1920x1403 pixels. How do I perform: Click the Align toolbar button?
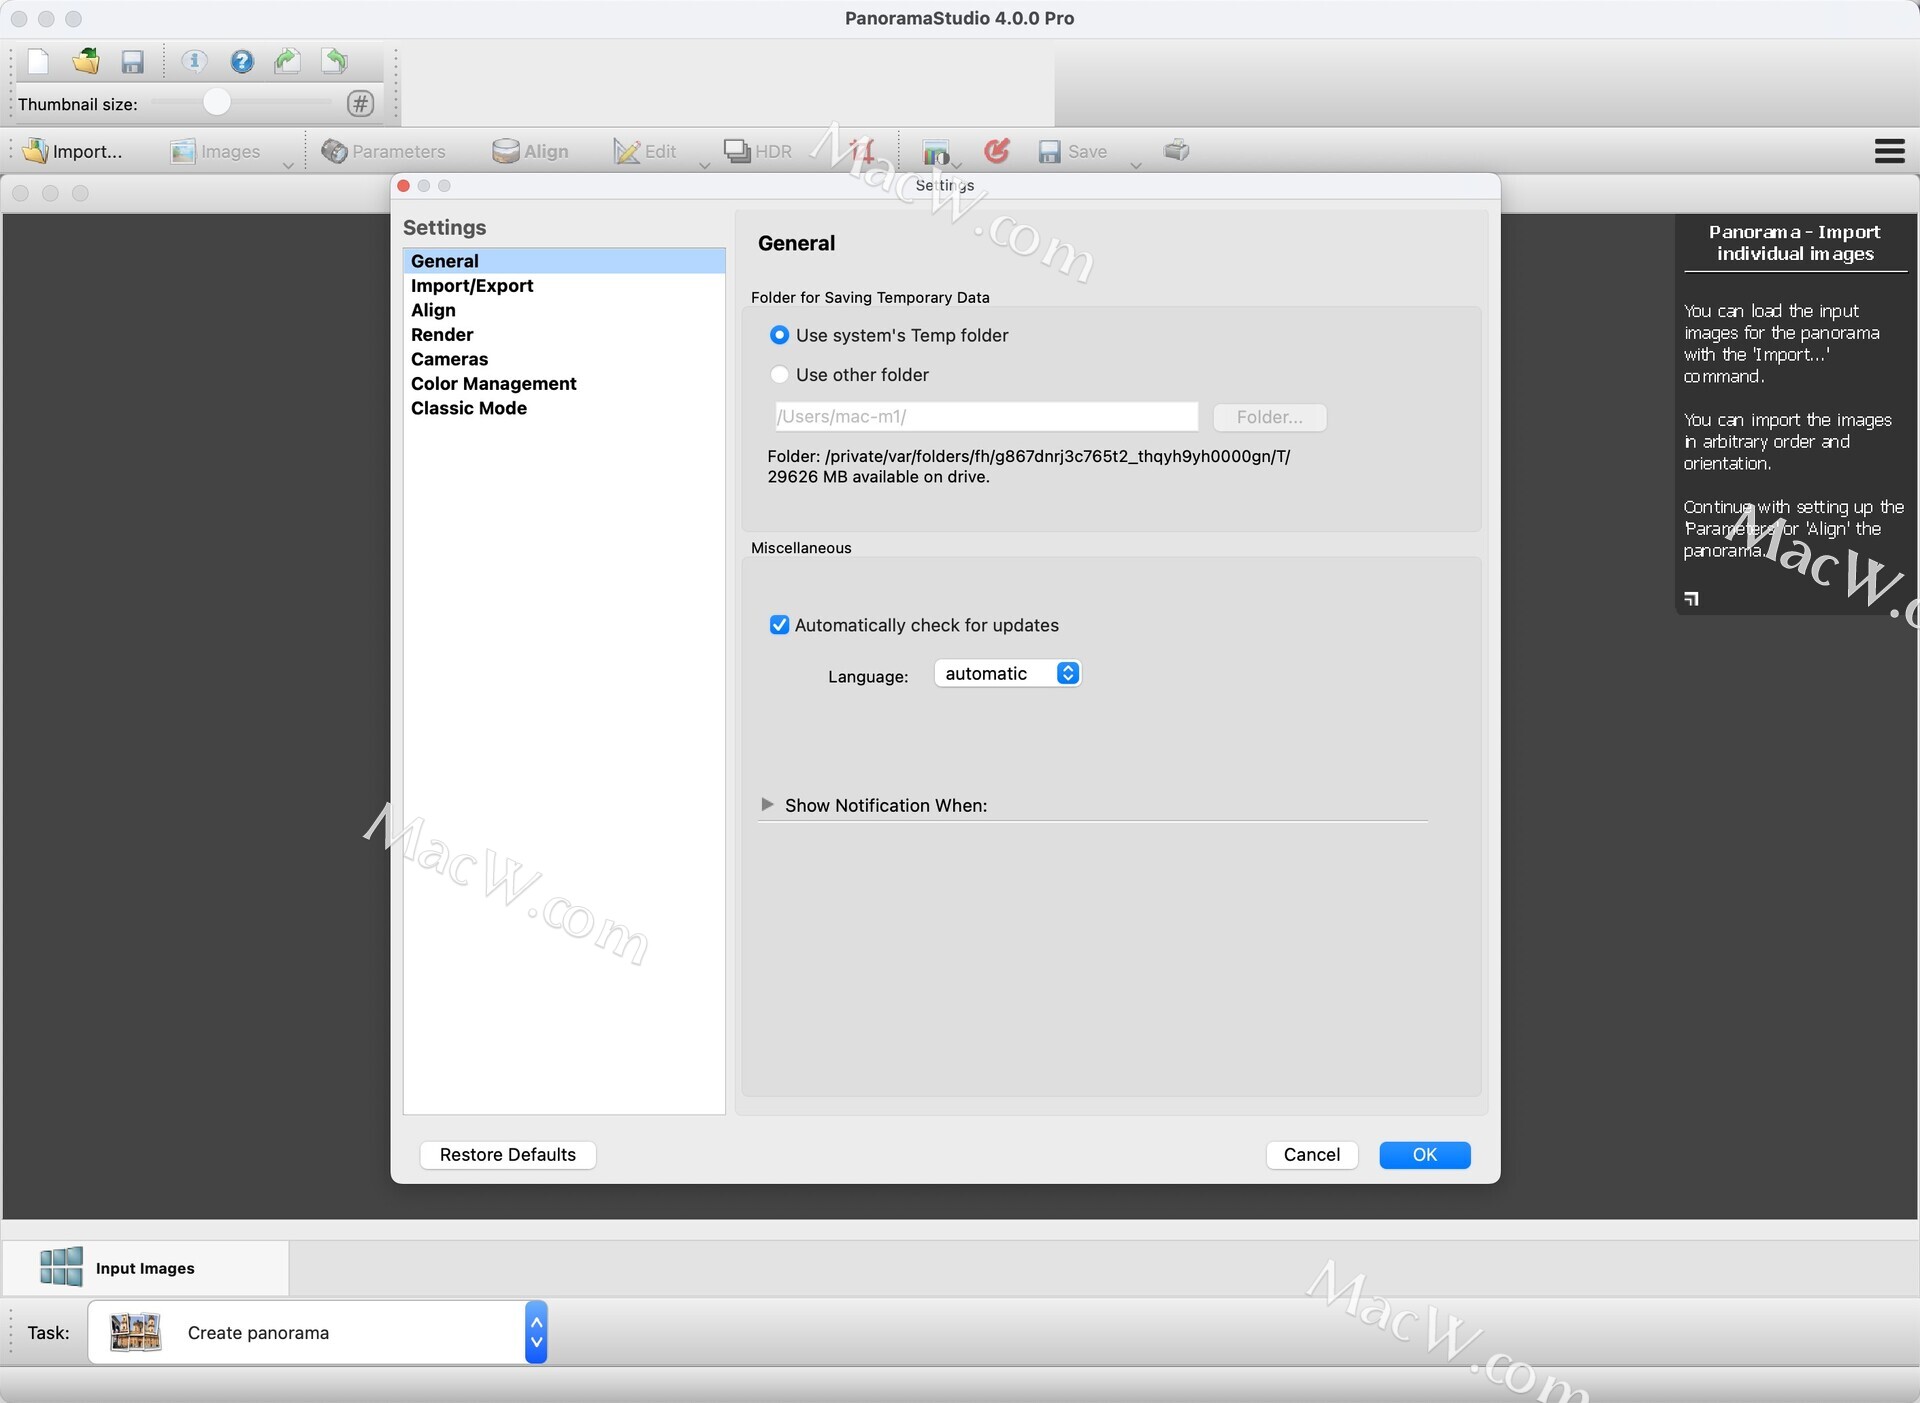pos(530,151)
